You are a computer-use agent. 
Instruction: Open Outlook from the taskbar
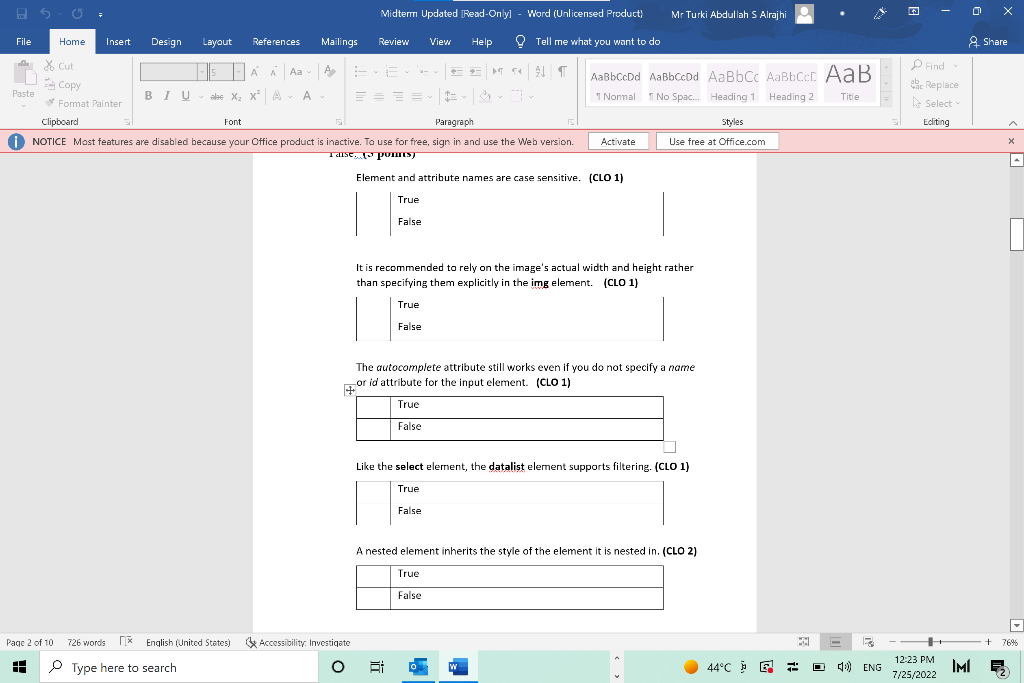tap(419, 666)
